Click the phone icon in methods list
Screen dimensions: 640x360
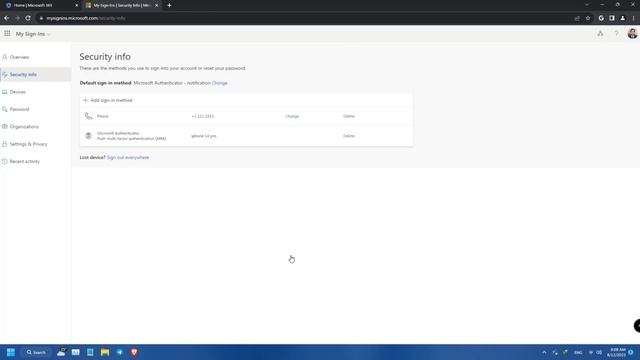click(89, 116)
